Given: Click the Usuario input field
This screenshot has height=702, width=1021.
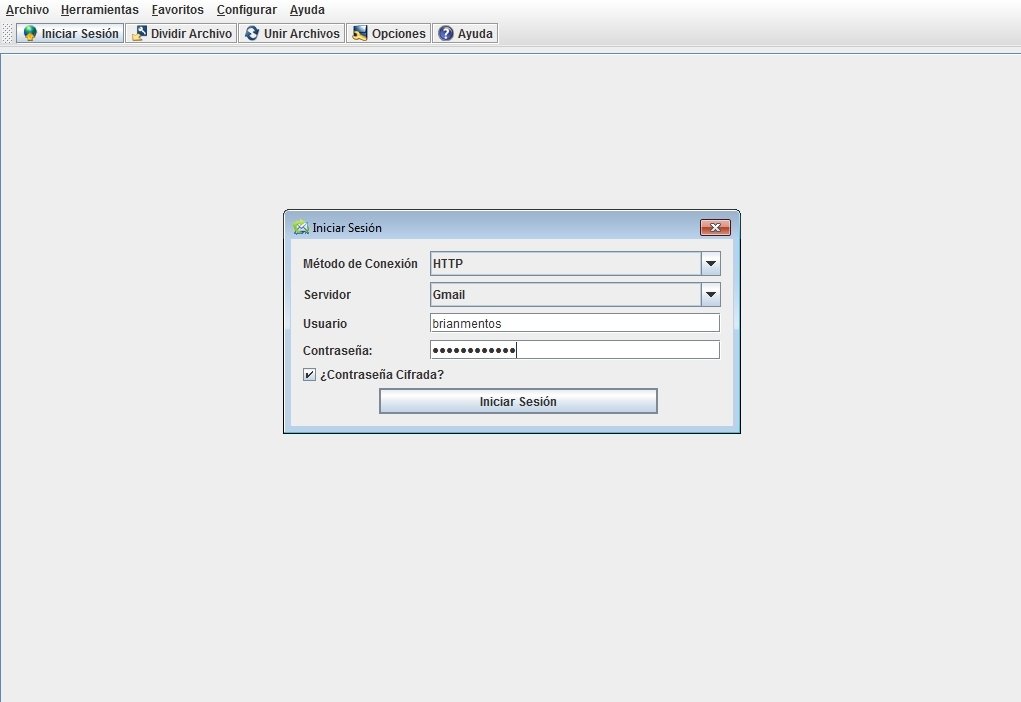Looking at the screenshot, I should pyautogui.click(x=575, y=323).
